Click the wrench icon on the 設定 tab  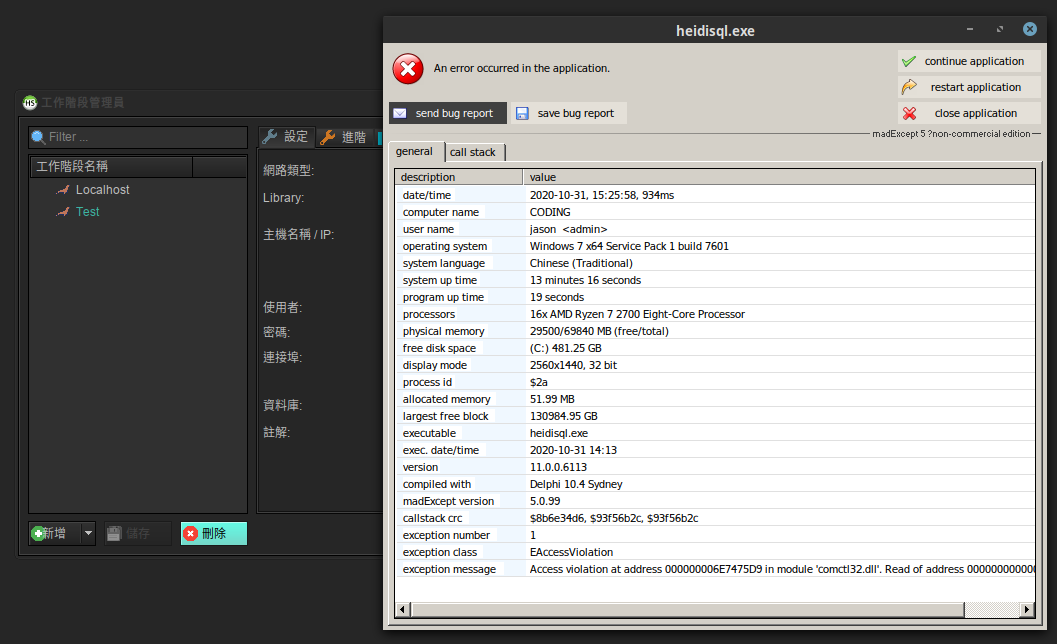270,137
